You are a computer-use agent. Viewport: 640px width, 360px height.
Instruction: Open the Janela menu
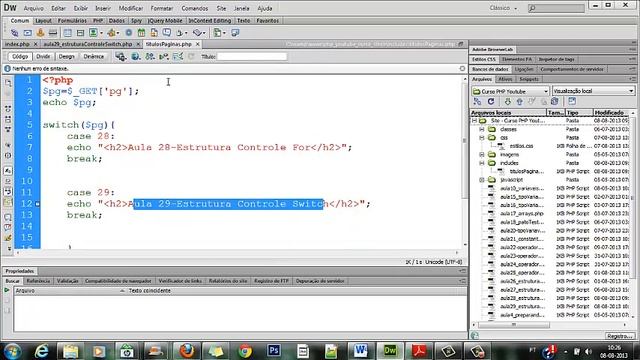(x=241, y=8)
